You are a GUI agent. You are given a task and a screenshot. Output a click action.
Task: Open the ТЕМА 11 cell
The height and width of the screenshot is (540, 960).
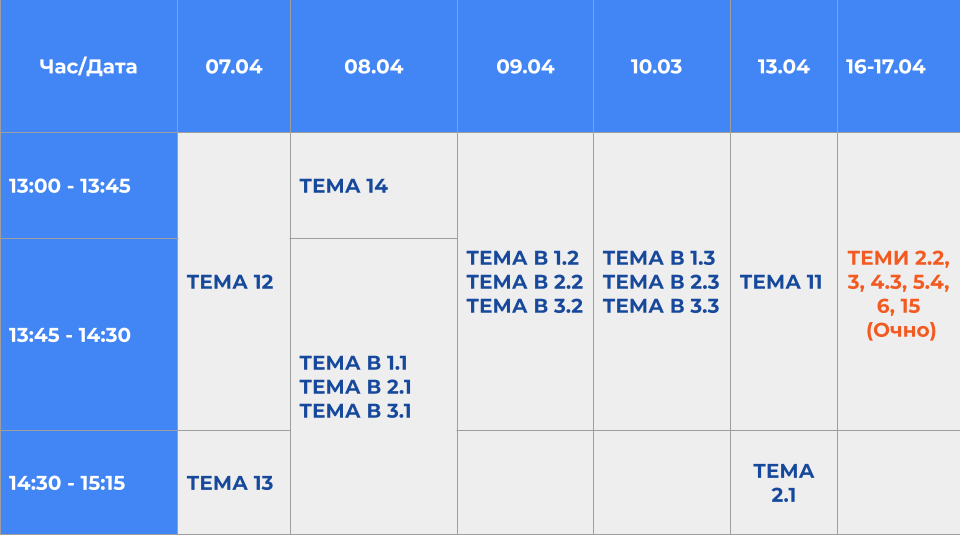[x=781, y=282]
